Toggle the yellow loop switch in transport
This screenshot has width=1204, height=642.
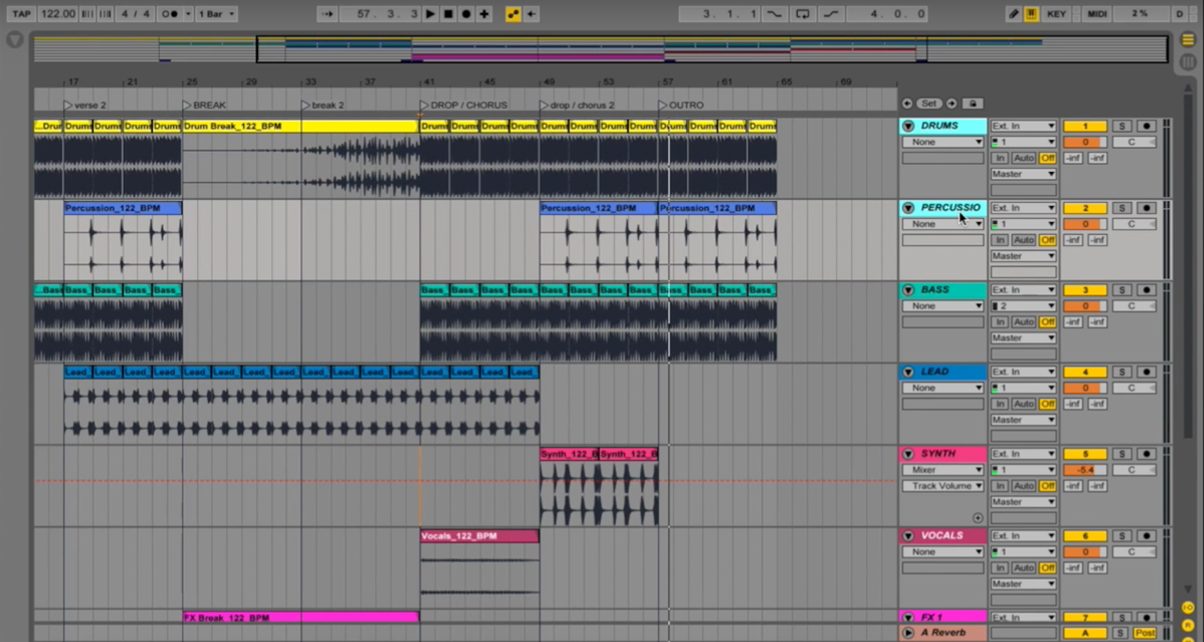click(512, 13)
